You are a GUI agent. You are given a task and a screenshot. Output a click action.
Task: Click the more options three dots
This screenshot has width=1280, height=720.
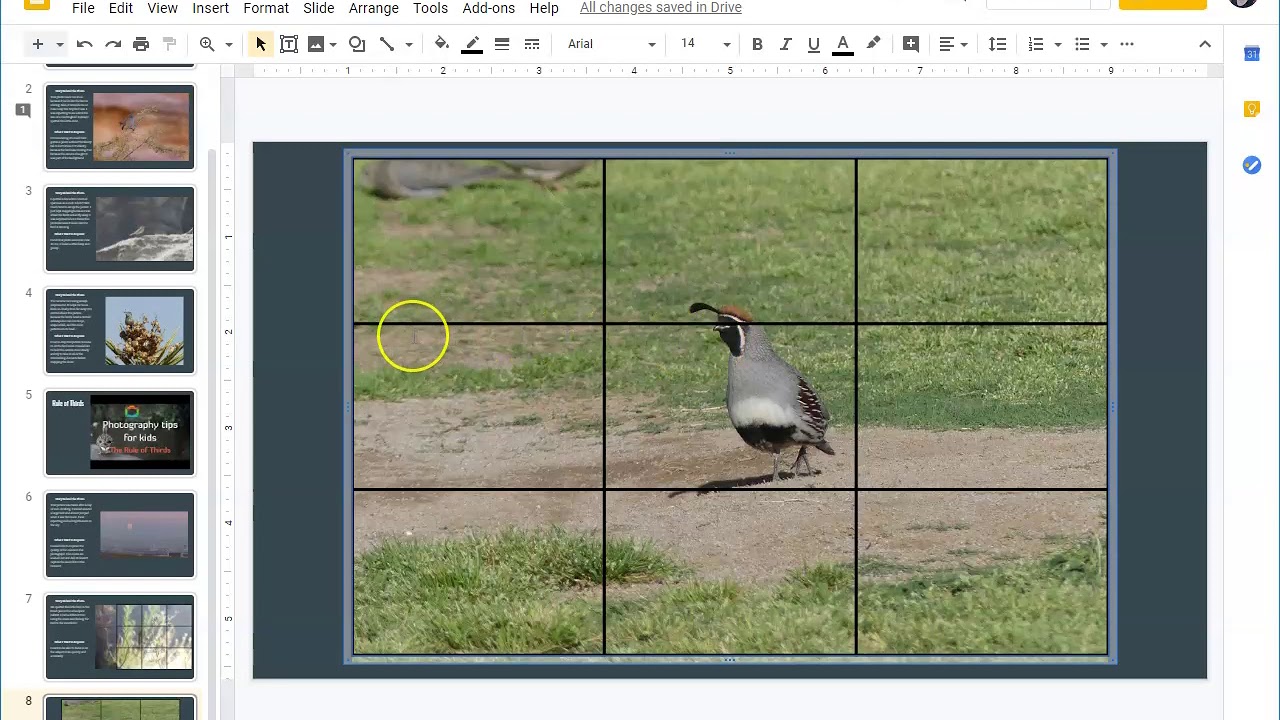click(1127, 44)
